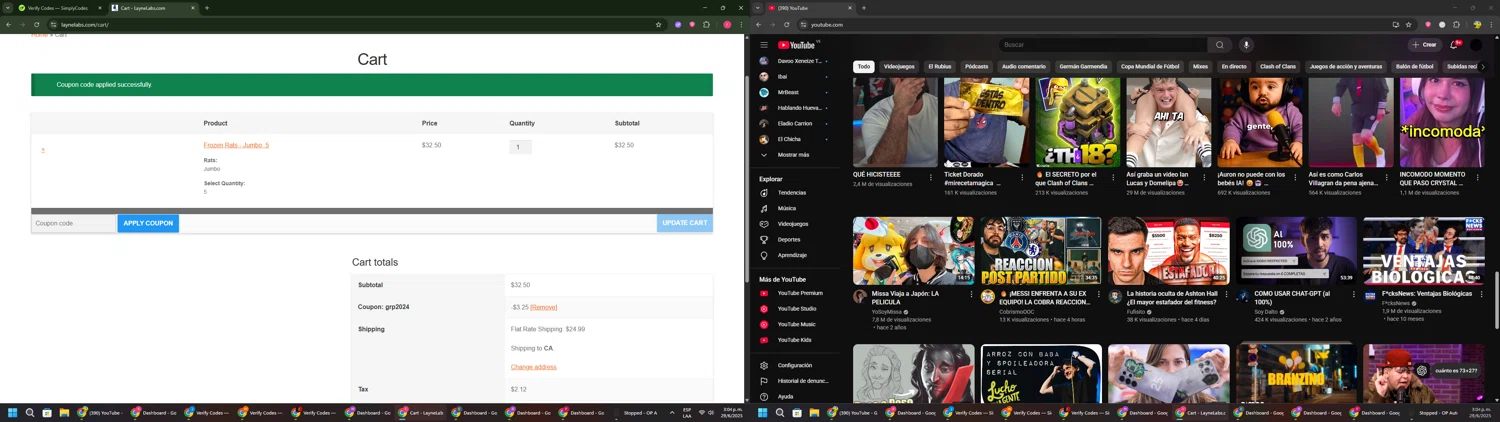
Task: Open extensions puzzle icon in LayneLabs window
Action: [706, 24]
